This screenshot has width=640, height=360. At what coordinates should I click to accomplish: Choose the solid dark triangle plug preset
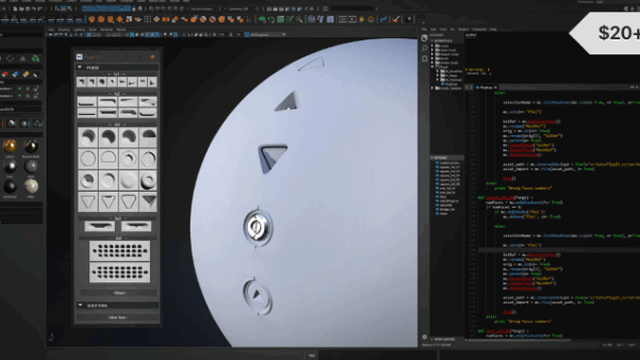point(148,201)
